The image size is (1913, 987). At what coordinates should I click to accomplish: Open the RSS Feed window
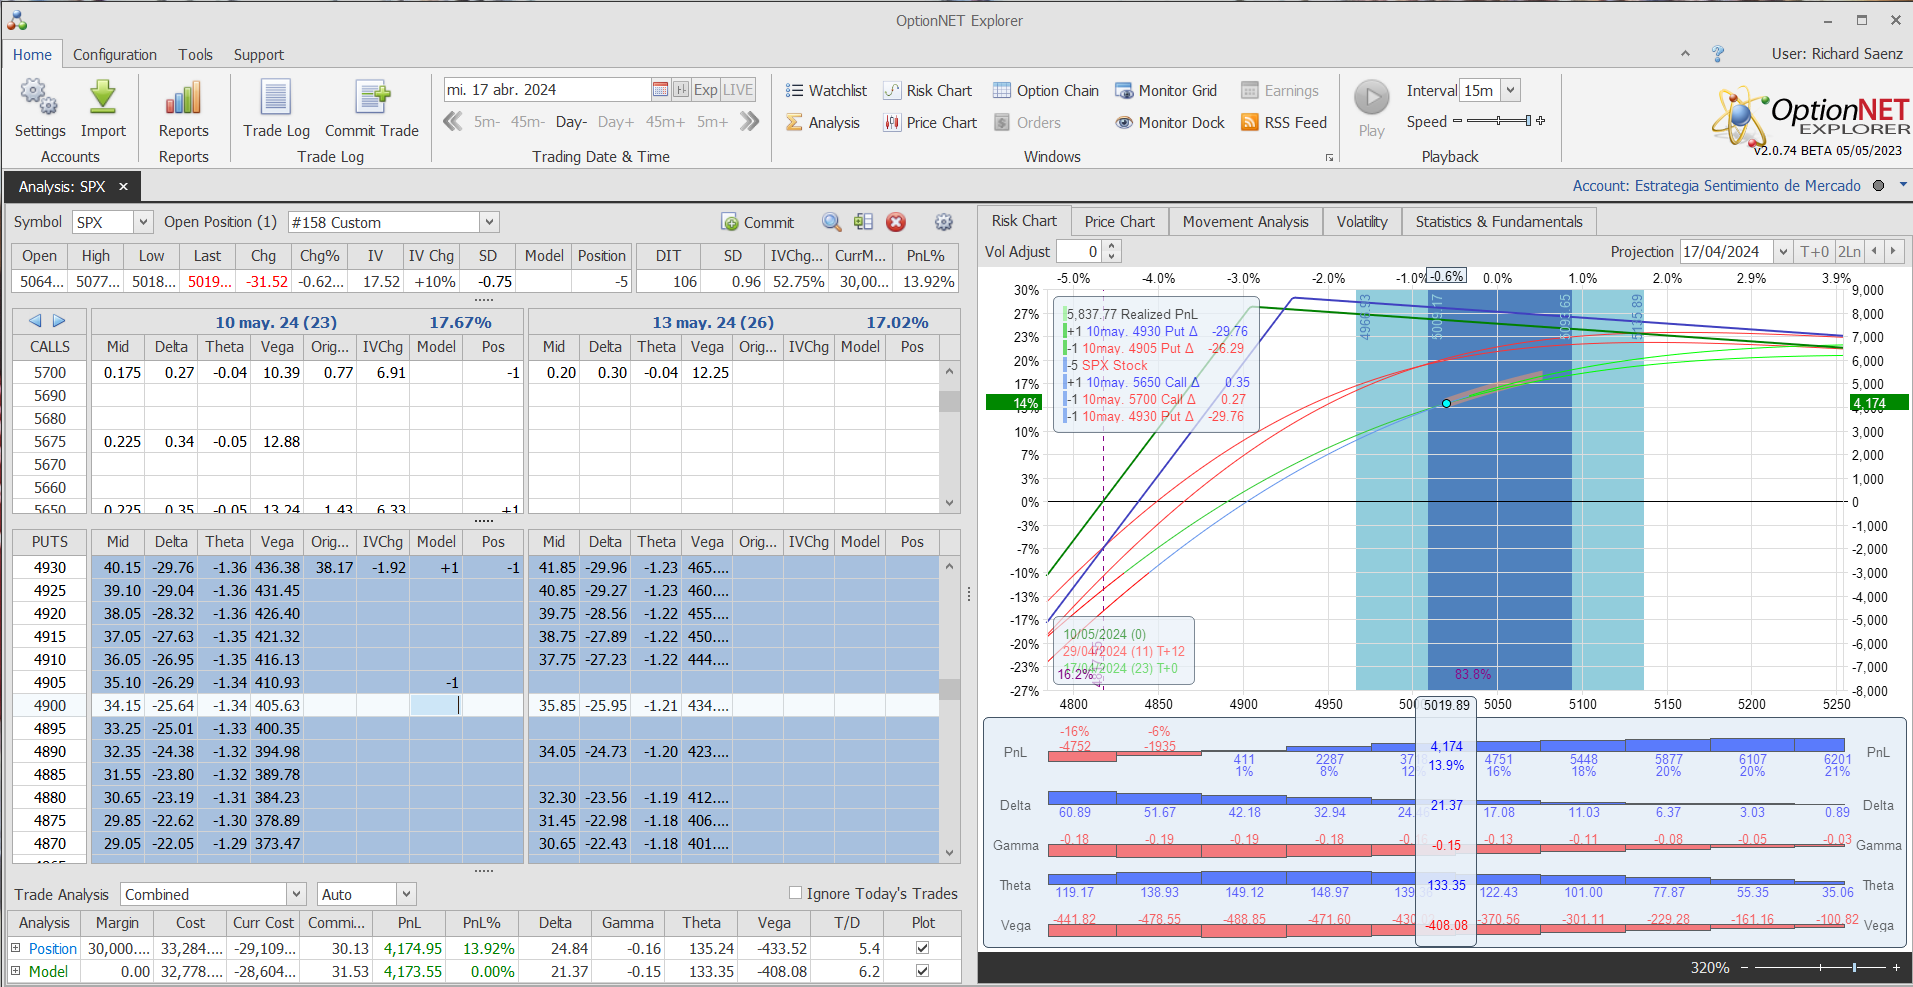(1284, 122)
